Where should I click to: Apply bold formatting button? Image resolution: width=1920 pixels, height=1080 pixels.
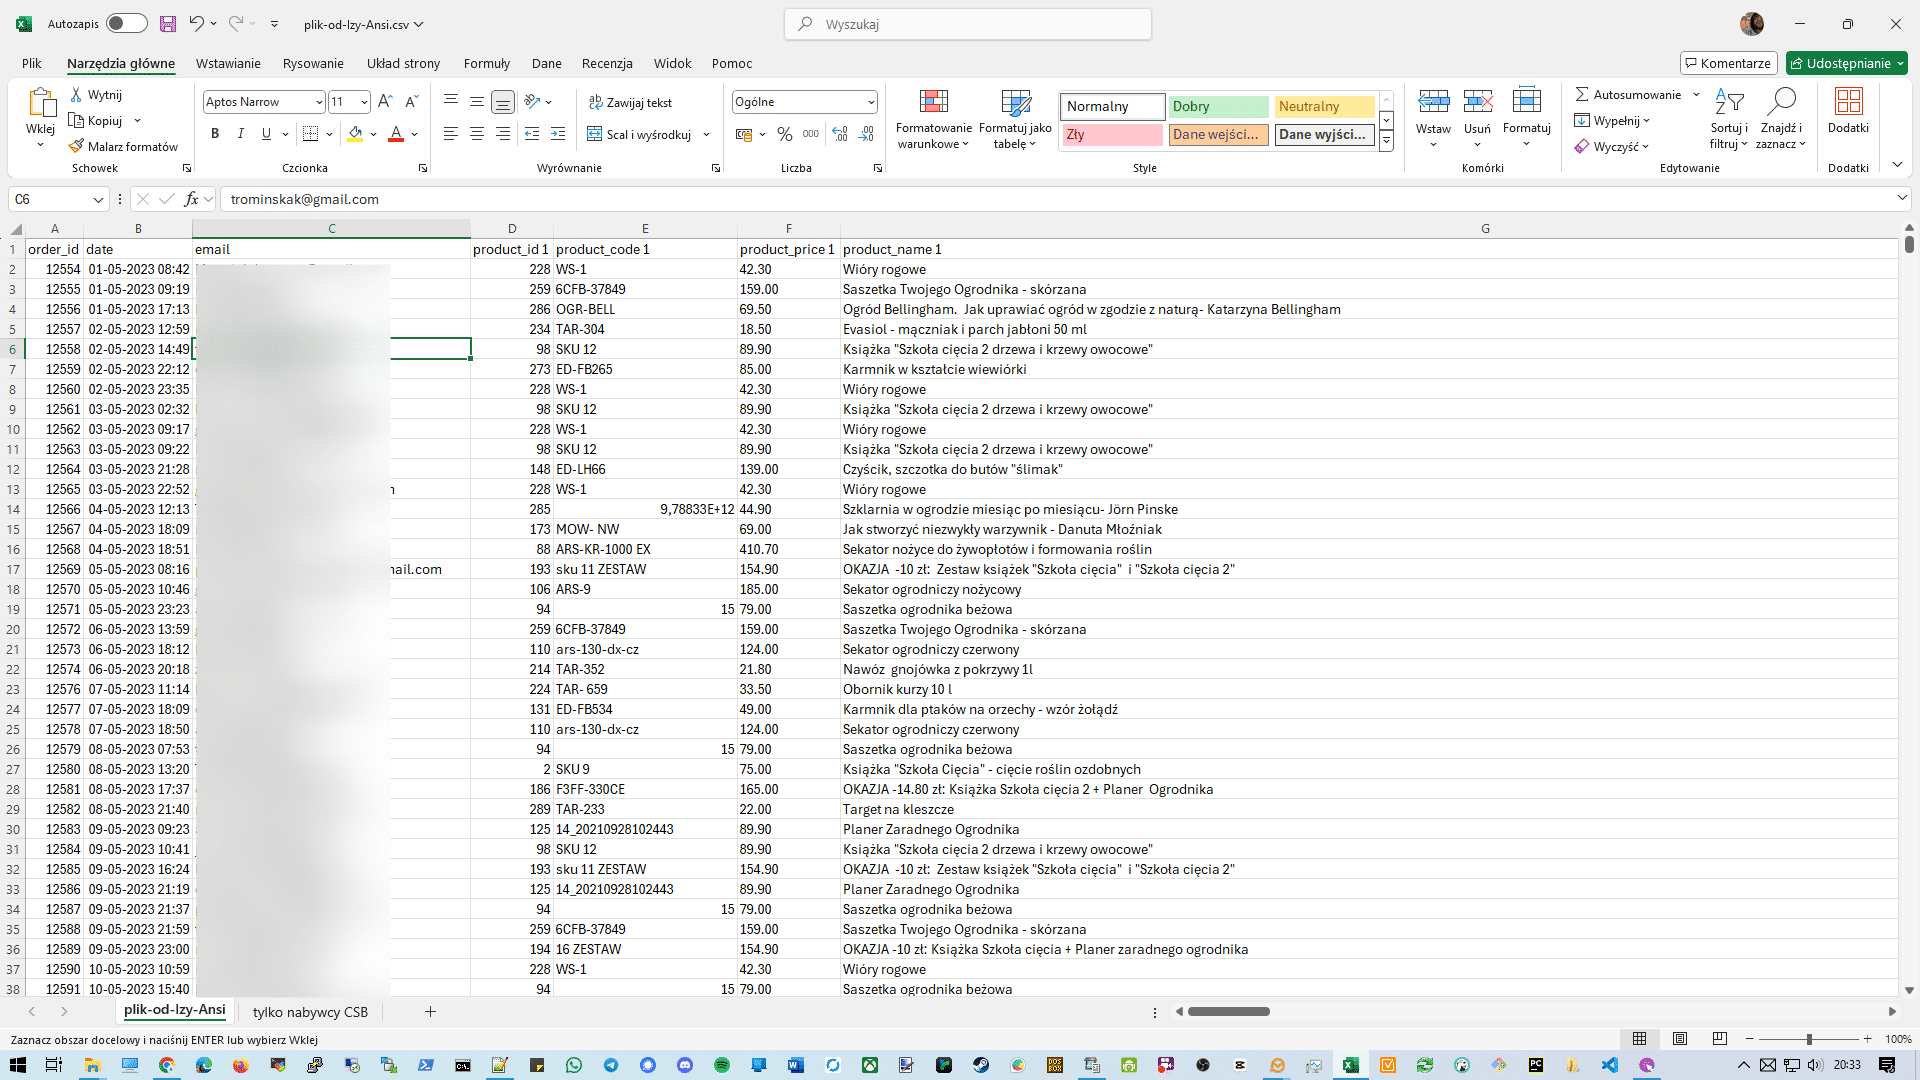tap(215, 134)
